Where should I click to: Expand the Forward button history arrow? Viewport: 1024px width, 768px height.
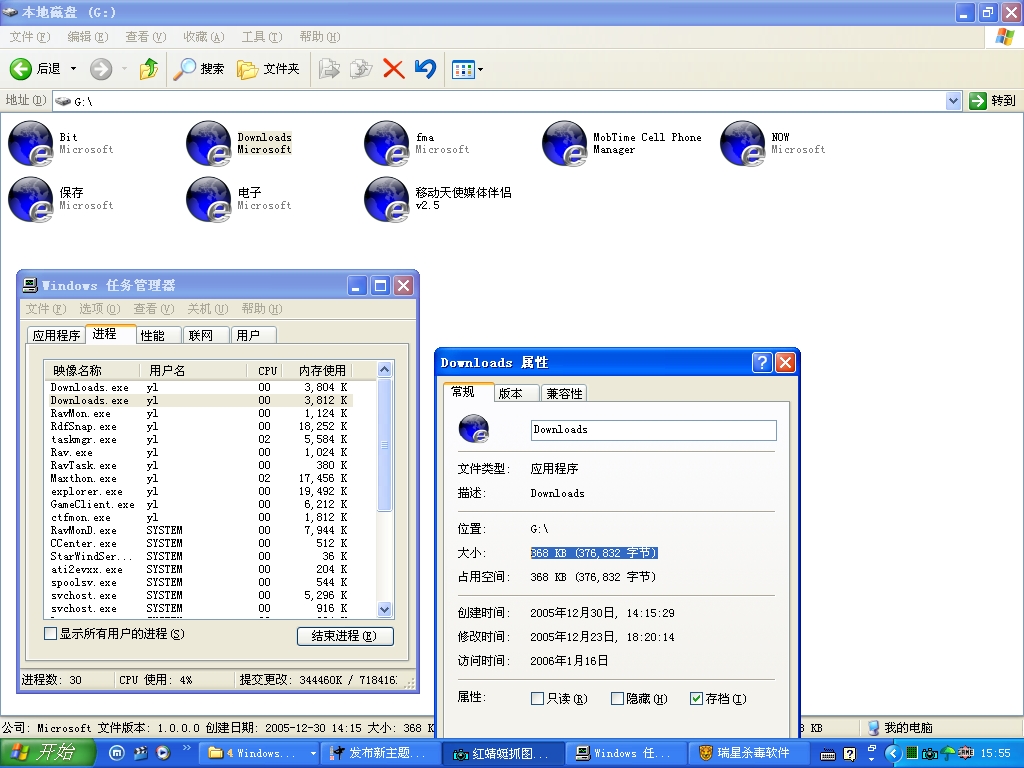[x=124, y=69]
